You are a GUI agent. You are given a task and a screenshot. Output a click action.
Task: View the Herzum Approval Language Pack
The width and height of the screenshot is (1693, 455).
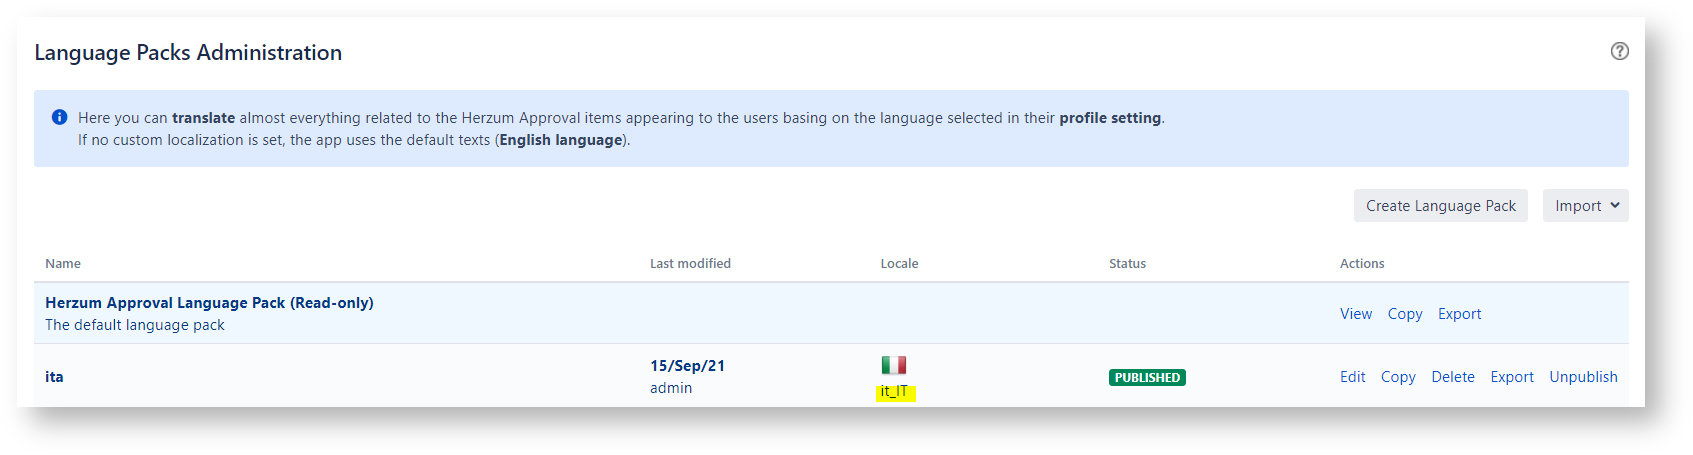1355,314
